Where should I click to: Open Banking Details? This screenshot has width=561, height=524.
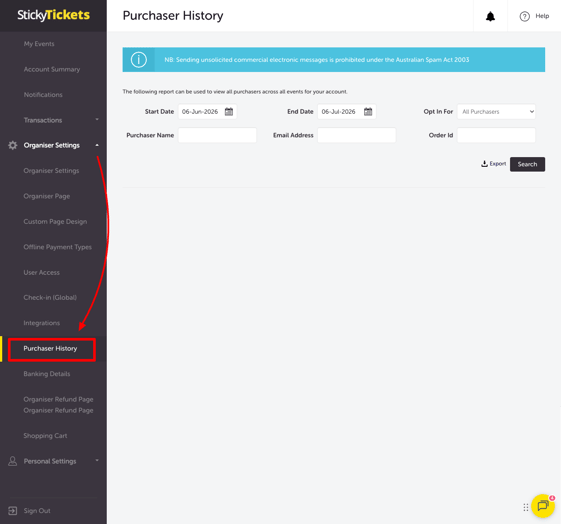tap(47, 374)
